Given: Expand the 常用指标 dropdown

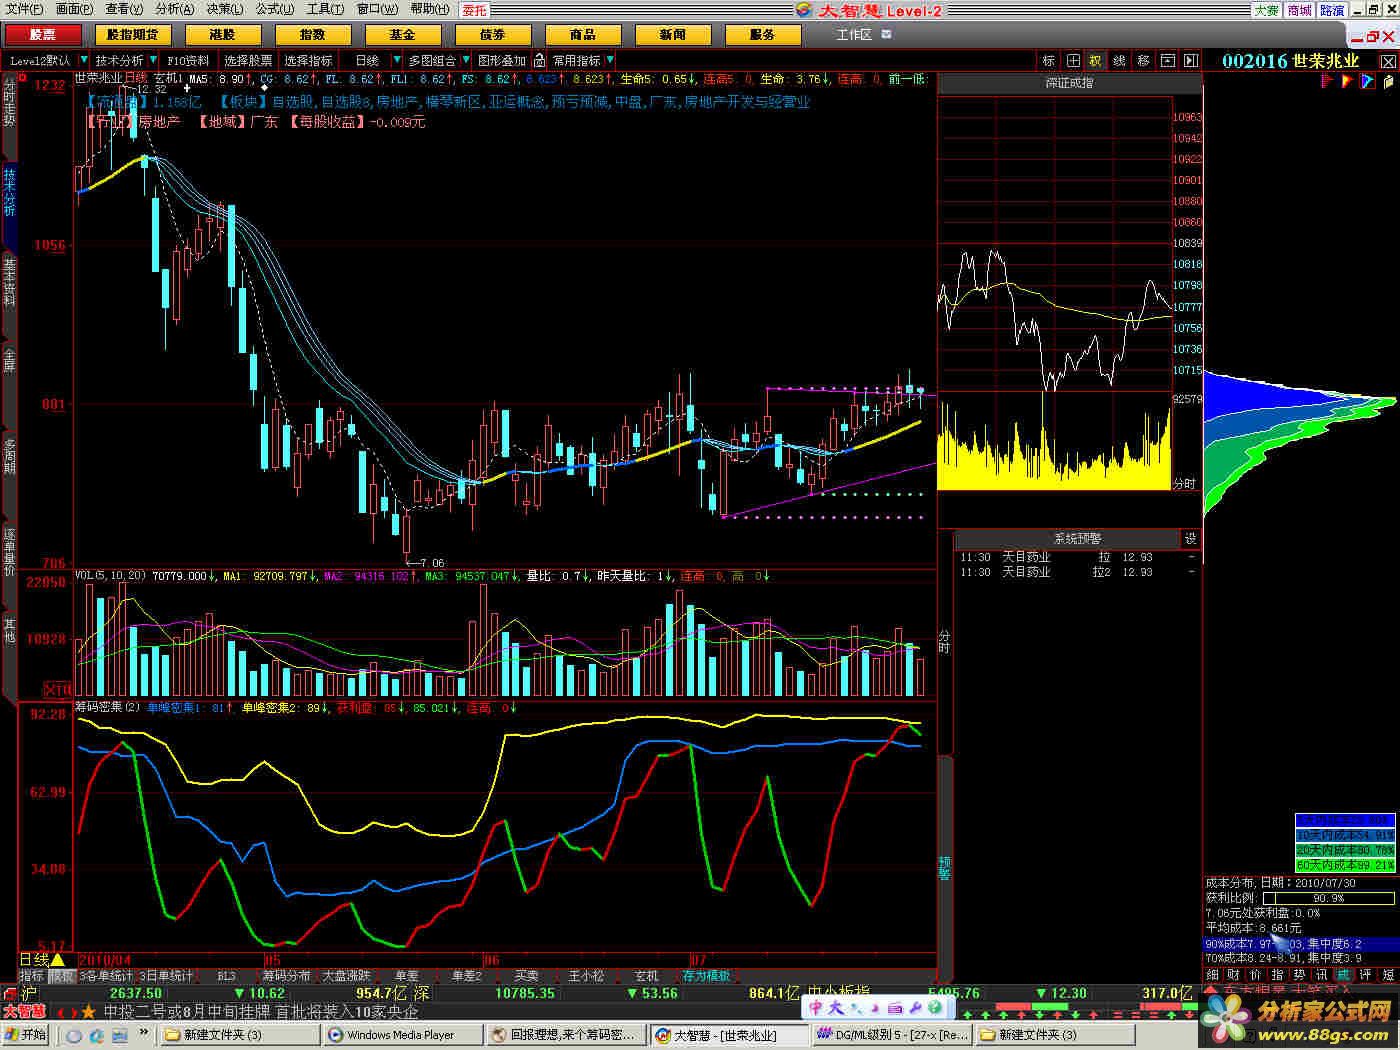Looking at the screenshot, I should point(610,61).
